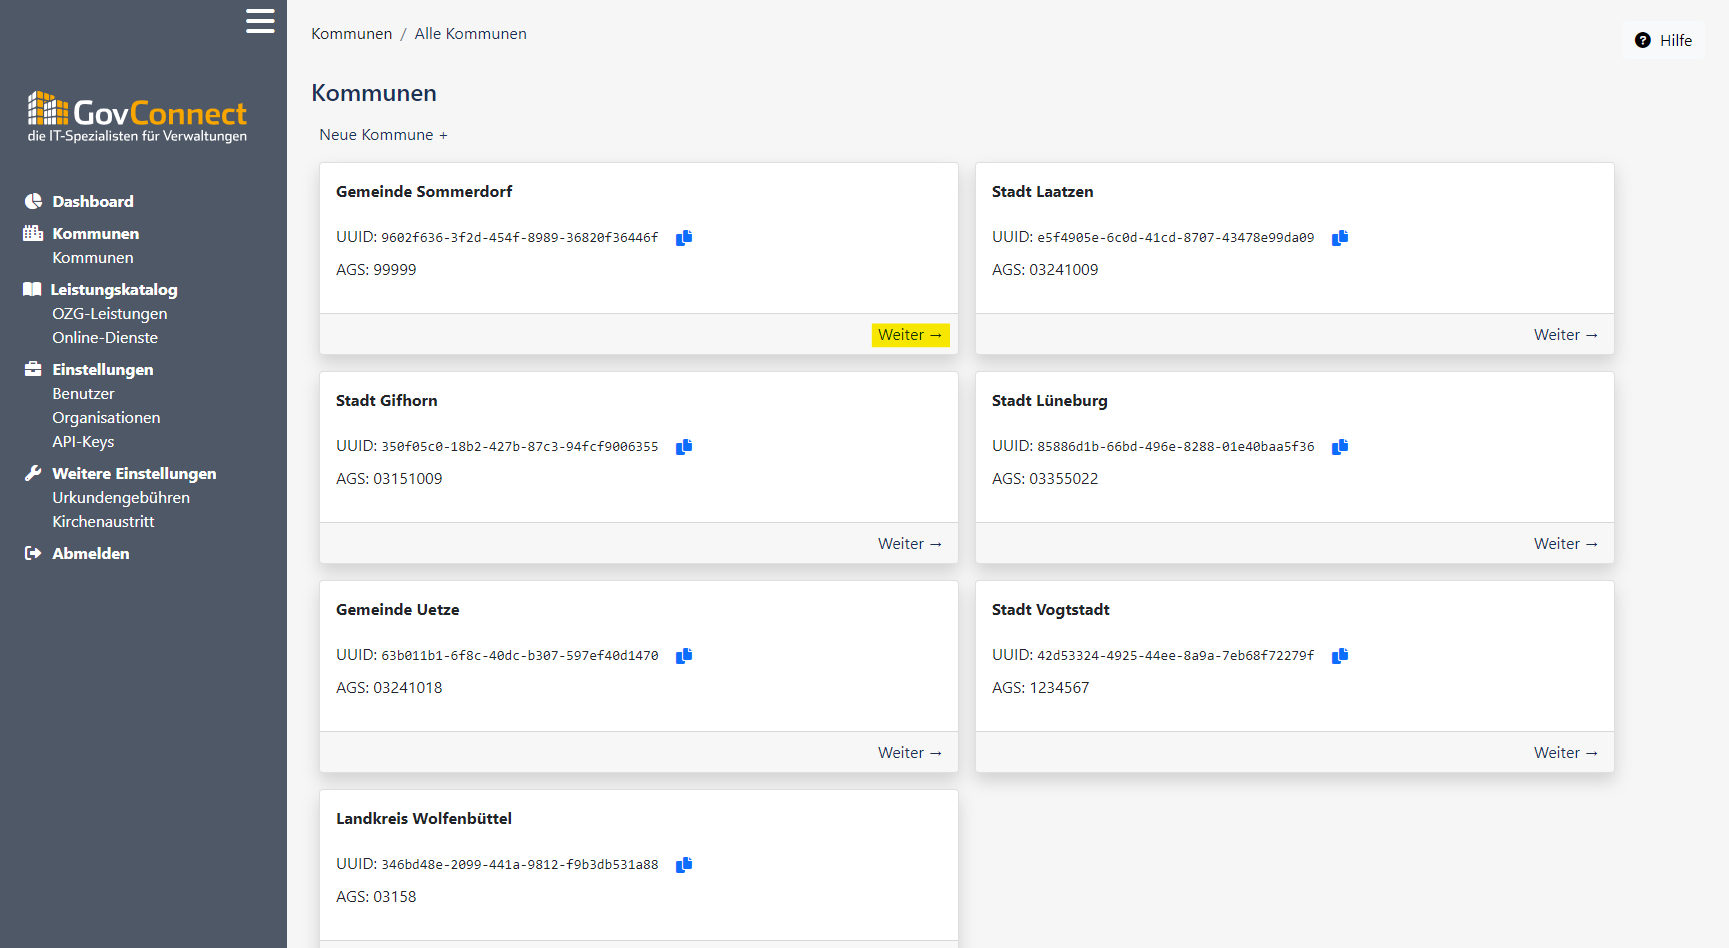
Task: Open Leistungskatalog sidebar section
Action: (x=114, y=289)
